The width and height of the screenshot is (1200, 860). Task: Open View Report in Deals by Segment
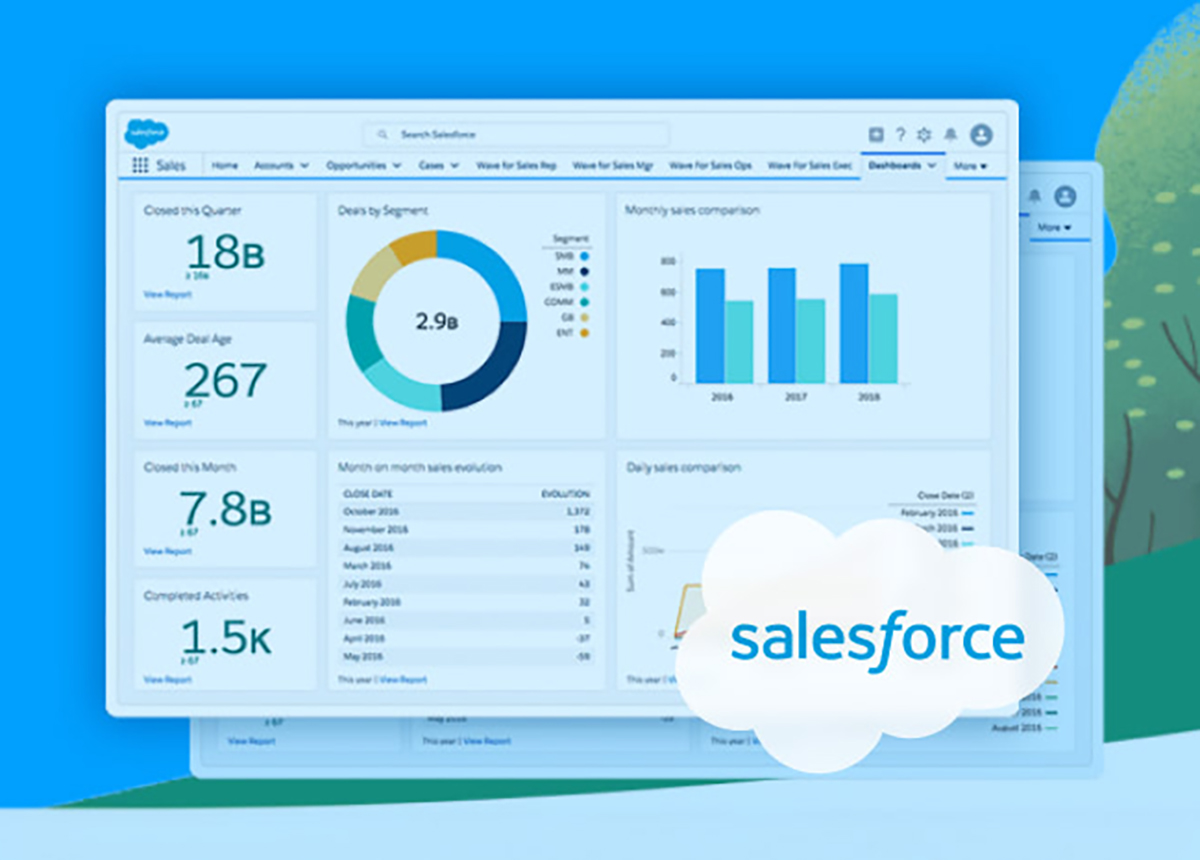click(x=403, y=423)
